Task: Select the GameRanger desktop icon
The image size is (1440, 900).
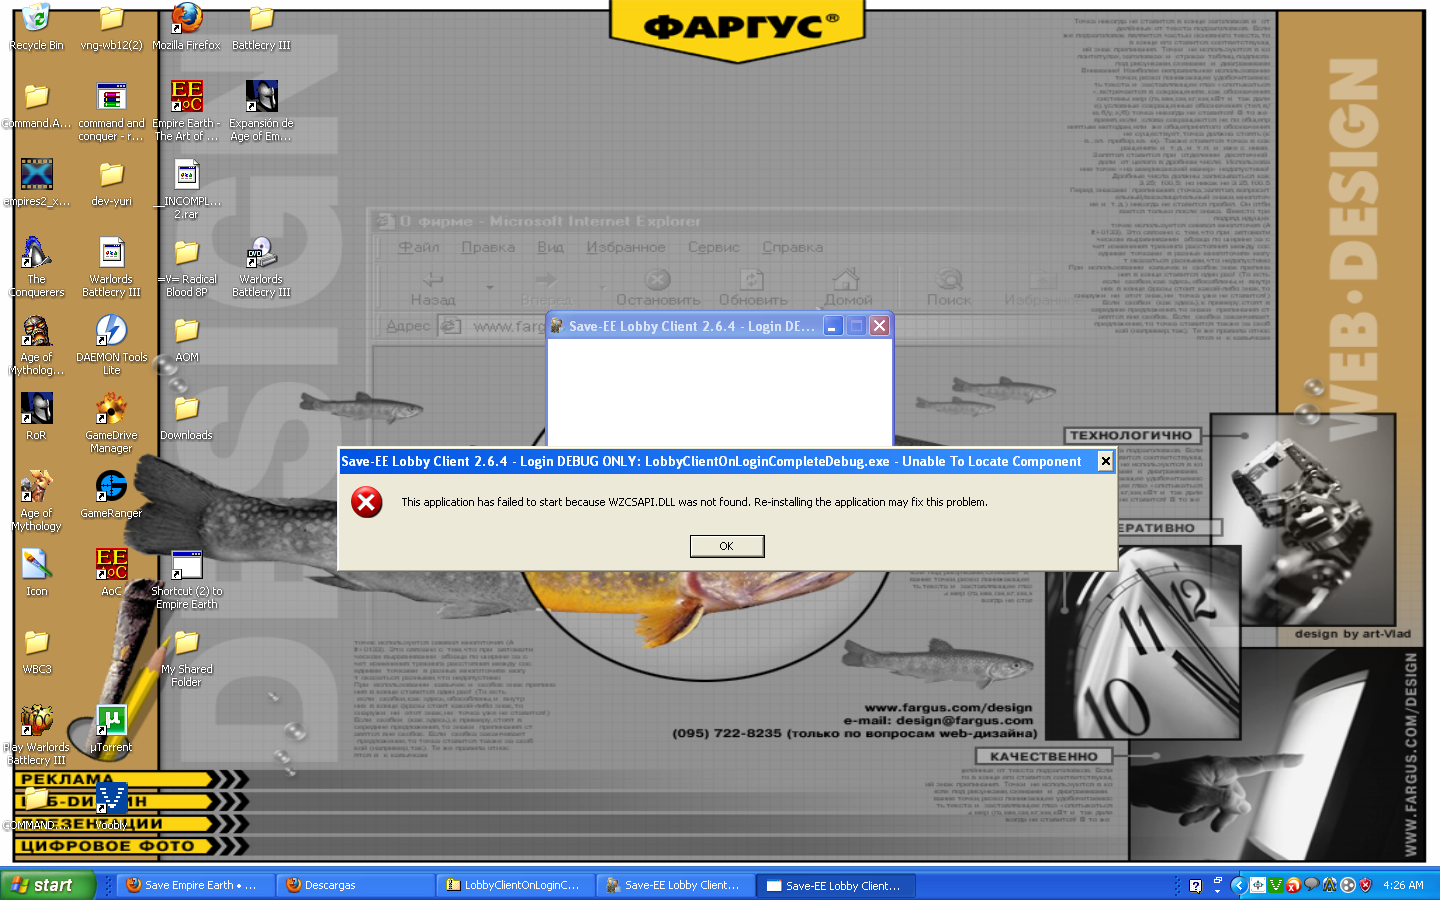Action: pyautogui.click(x=111, y=487)
